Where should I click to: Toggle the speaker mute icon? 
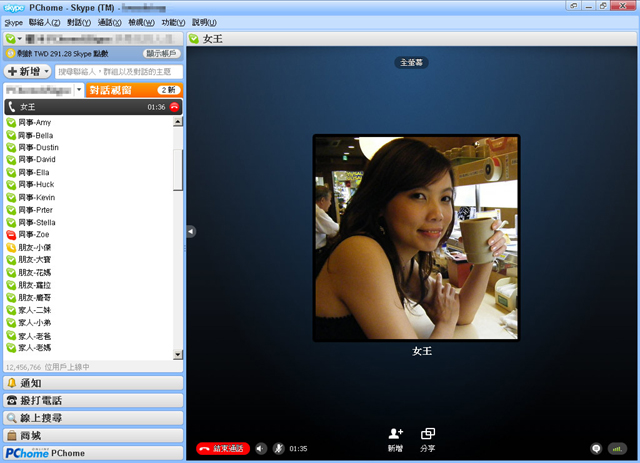coord(261,449)
